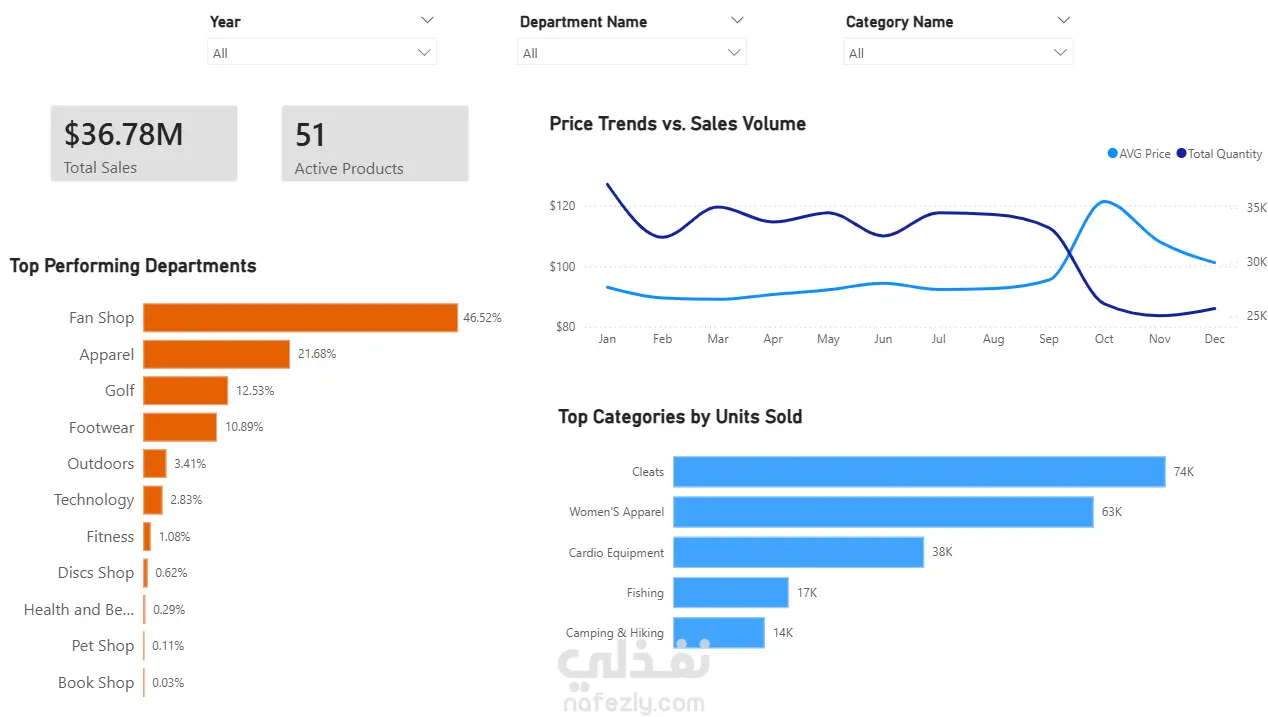This screenshot has height=717, width=1268.
Task: Collapse the Department Name slicer header chevron
Action: click(737, 20)
